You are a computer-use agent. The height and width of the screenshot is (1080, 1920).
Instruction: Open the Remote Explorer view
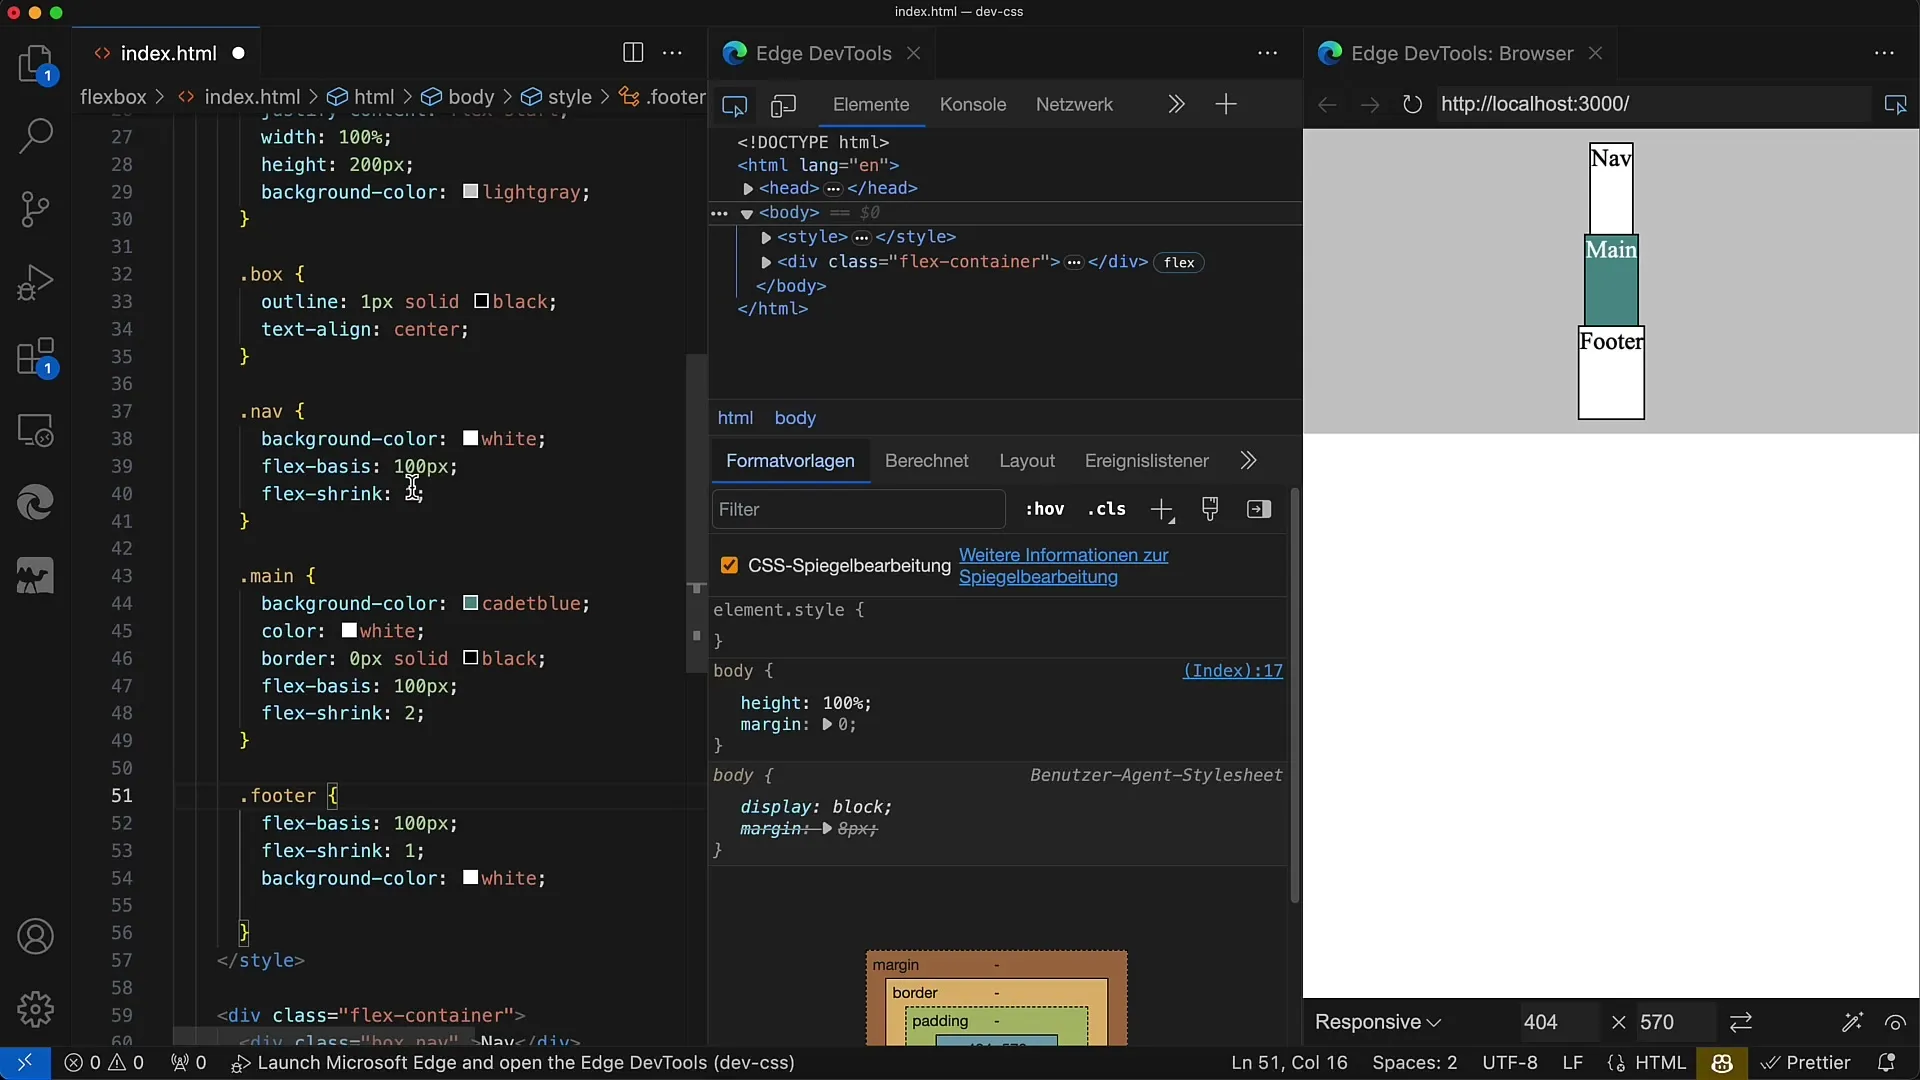coord(36,430)
